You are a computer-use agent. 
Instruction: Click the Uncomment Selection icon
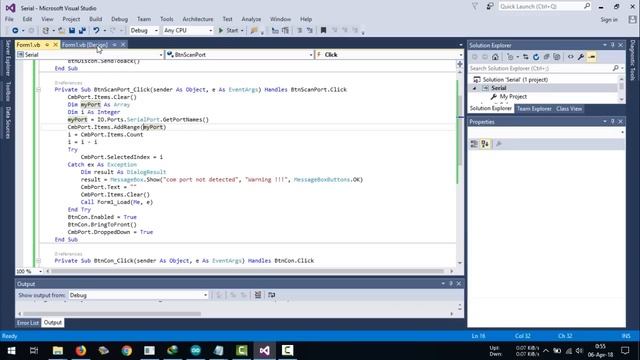pyautogui.click(x=310, y=31)
